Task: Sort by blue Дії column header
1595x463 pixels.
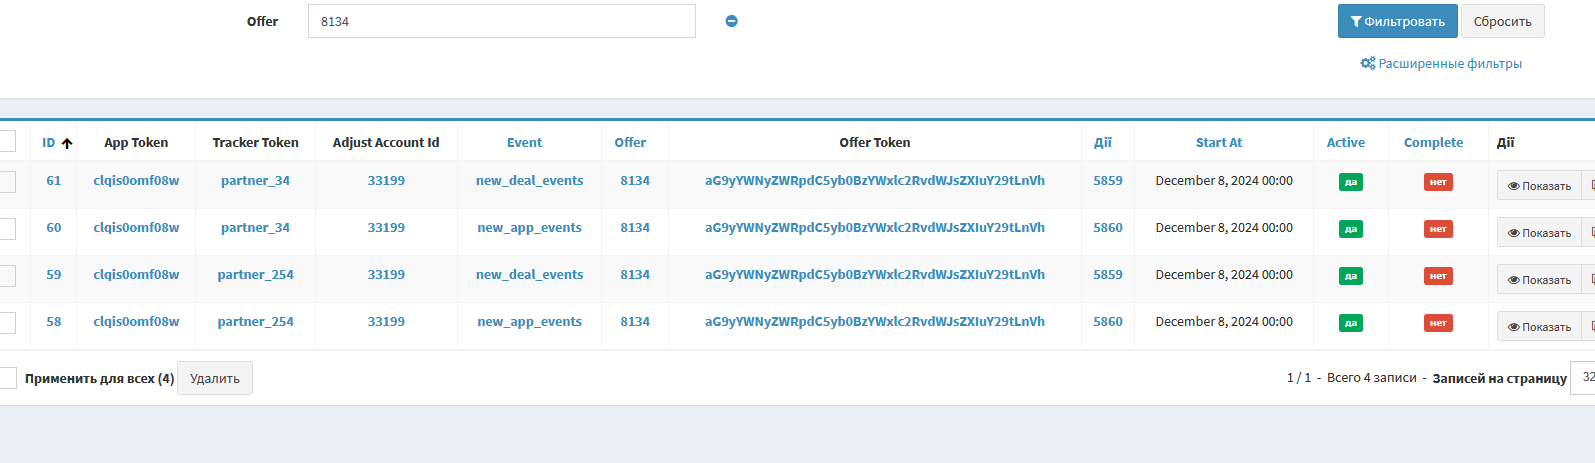Action: (x=1102, y=142)
